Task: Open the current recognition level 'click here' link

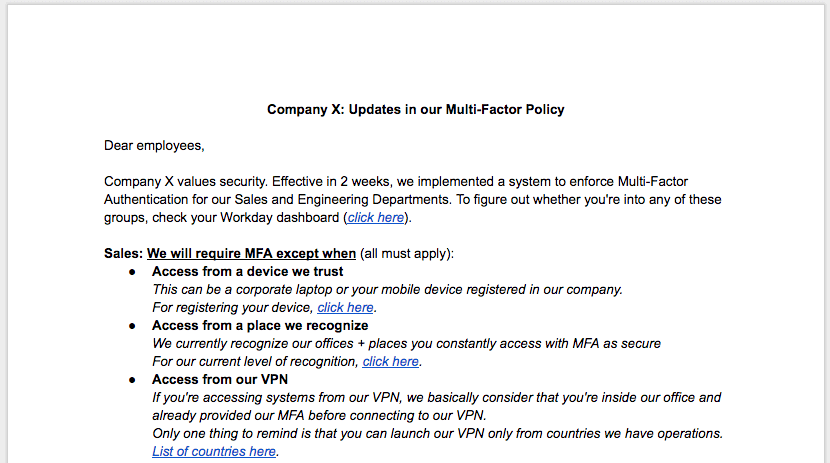Action: 390,361
